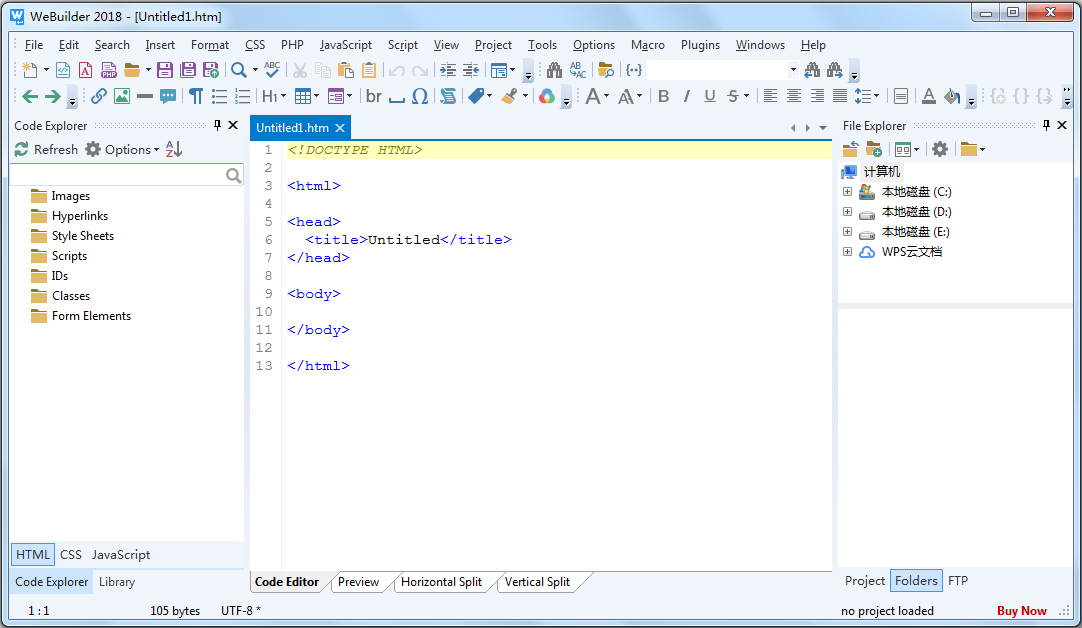Click the Form Elements folder

coord(80,315)
